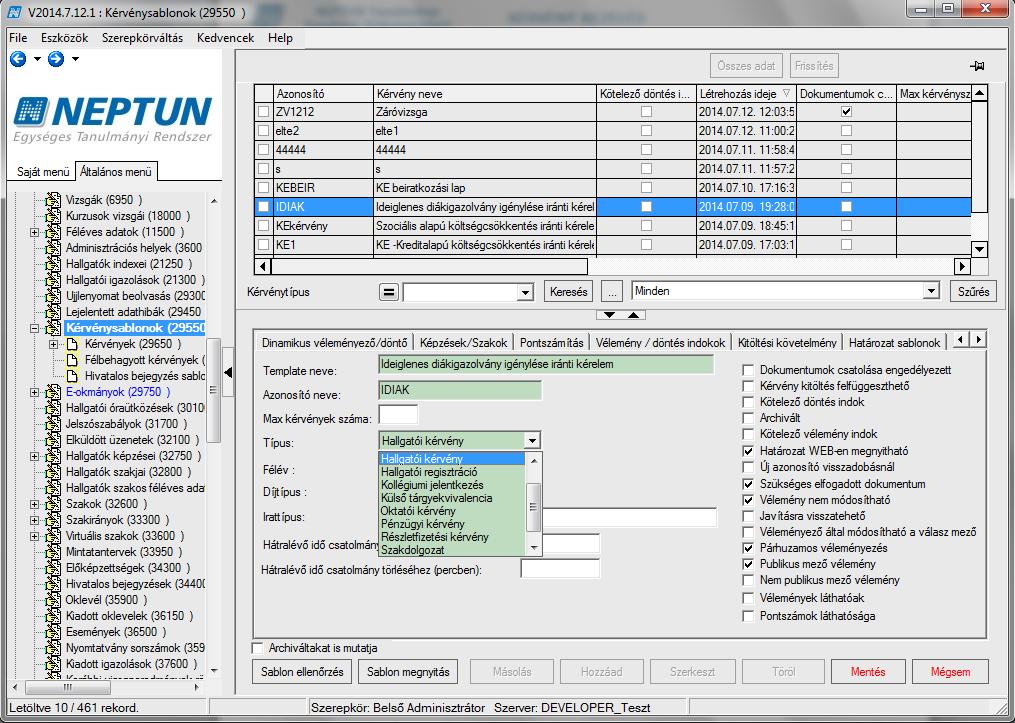The image size is (1015, 723).
Task: Open the Kérvénytípus filter dropdown
Action: coord(524,293)
